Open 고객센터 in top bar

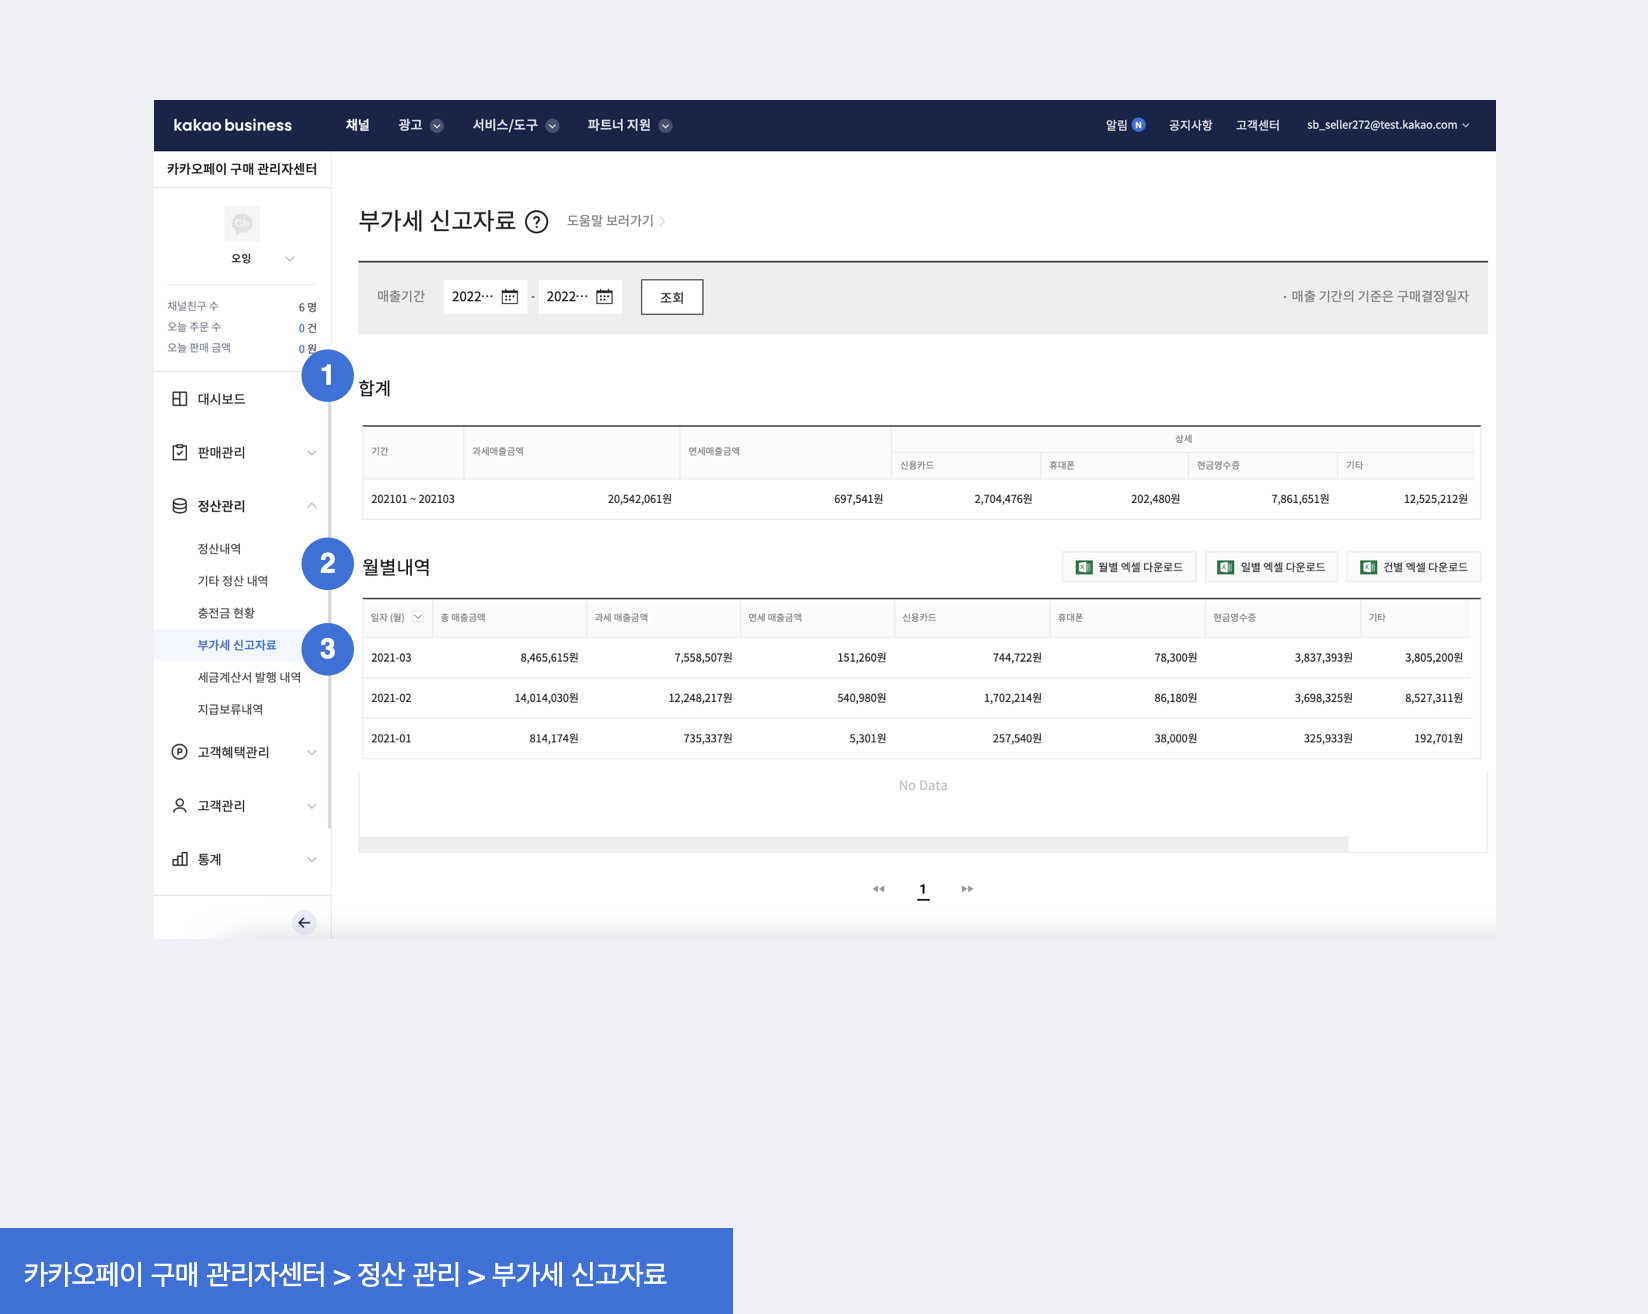(1257, 125)
